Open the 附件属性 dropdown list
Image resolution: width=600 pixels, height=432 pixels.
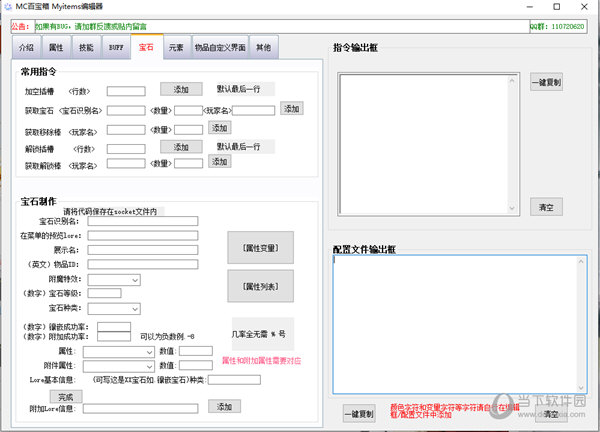pyautogui.click(x=118, y=365)
